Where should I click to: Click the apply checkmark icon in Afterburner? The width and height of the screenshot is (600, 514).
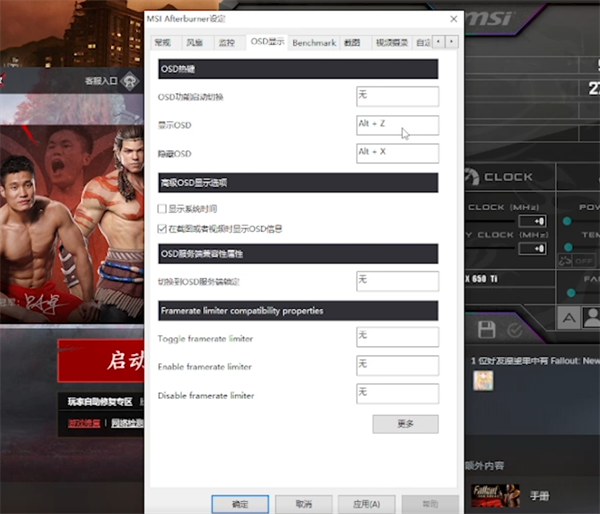pyautogui.click(x=514, y=329)
